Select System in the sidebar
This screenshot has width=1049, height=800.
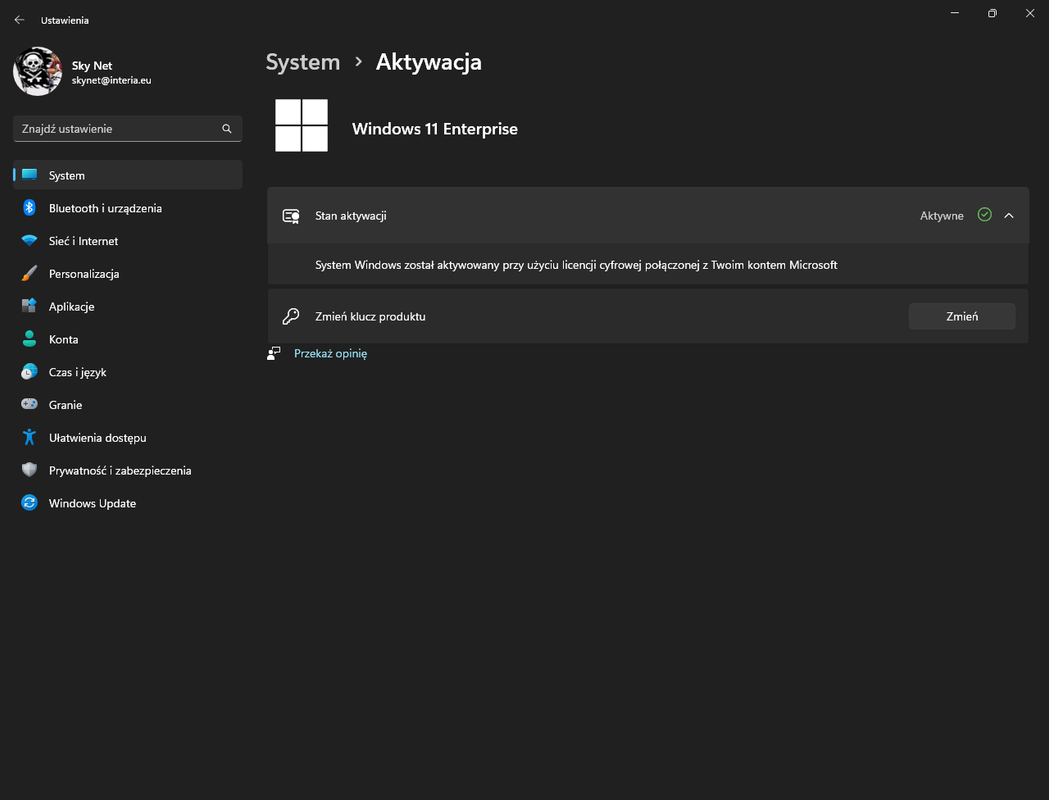click(127, 175)
